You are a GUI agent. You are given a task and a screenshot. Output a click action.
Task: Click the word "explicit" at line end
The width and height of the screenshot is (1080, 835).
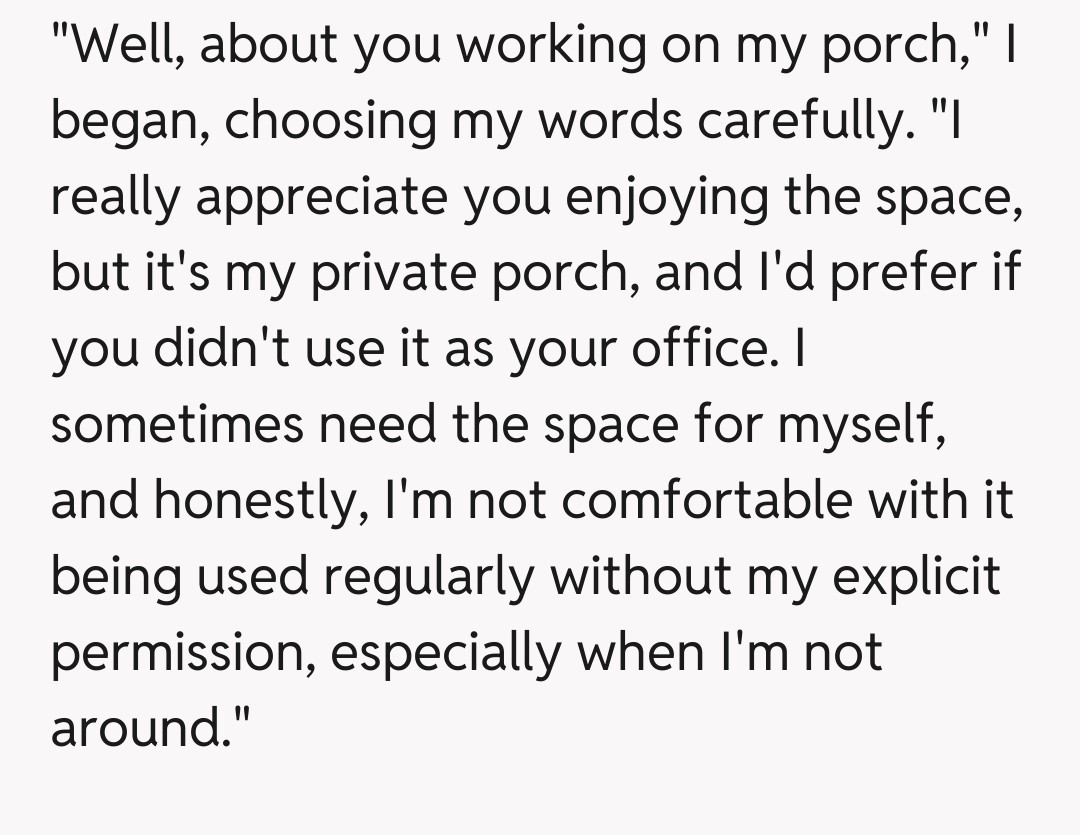point(916,578)
